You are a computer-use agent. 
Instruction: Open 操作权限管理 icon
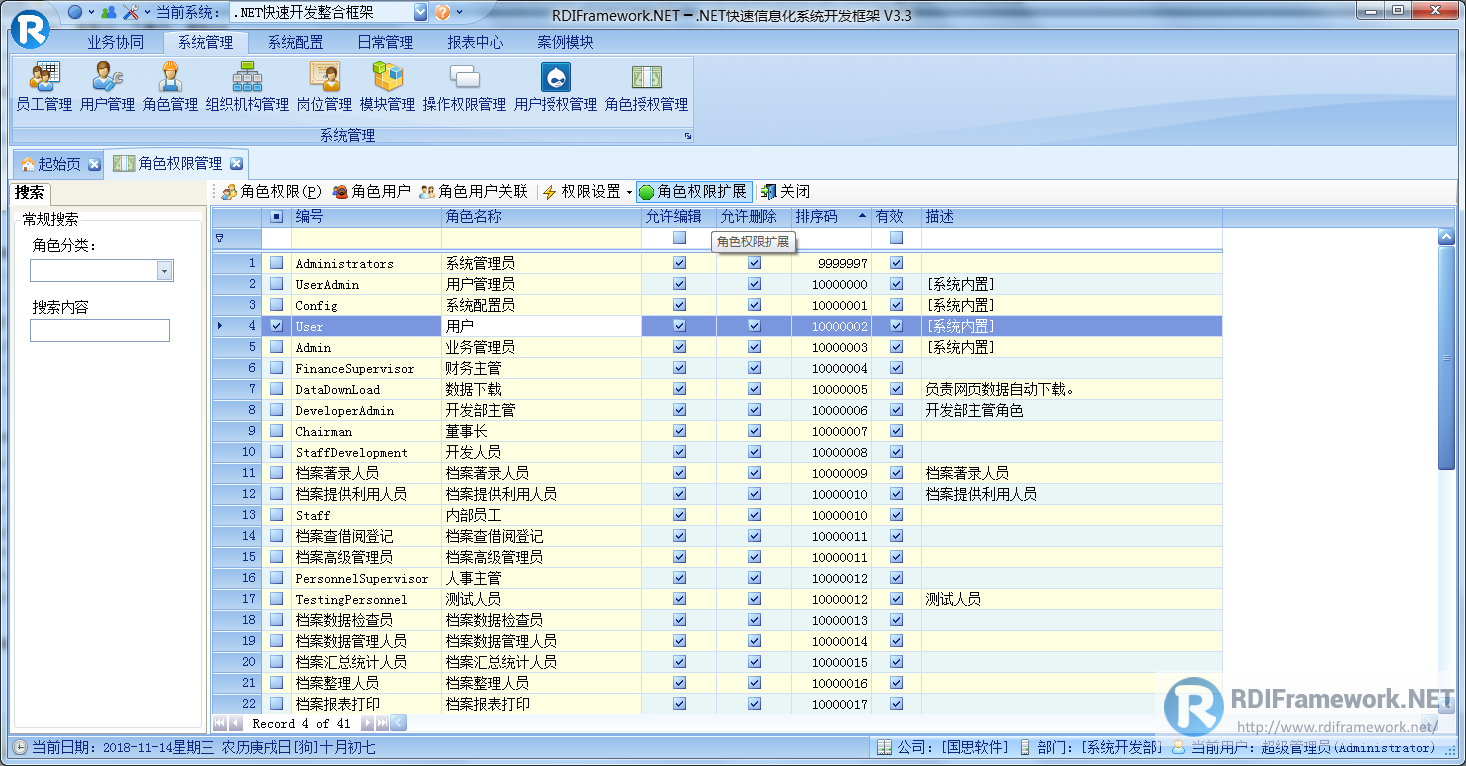point(464,86)
